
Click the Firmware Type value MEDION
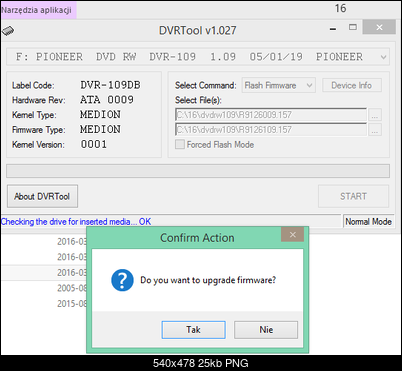pyautogui.click(x=100, y=129)
